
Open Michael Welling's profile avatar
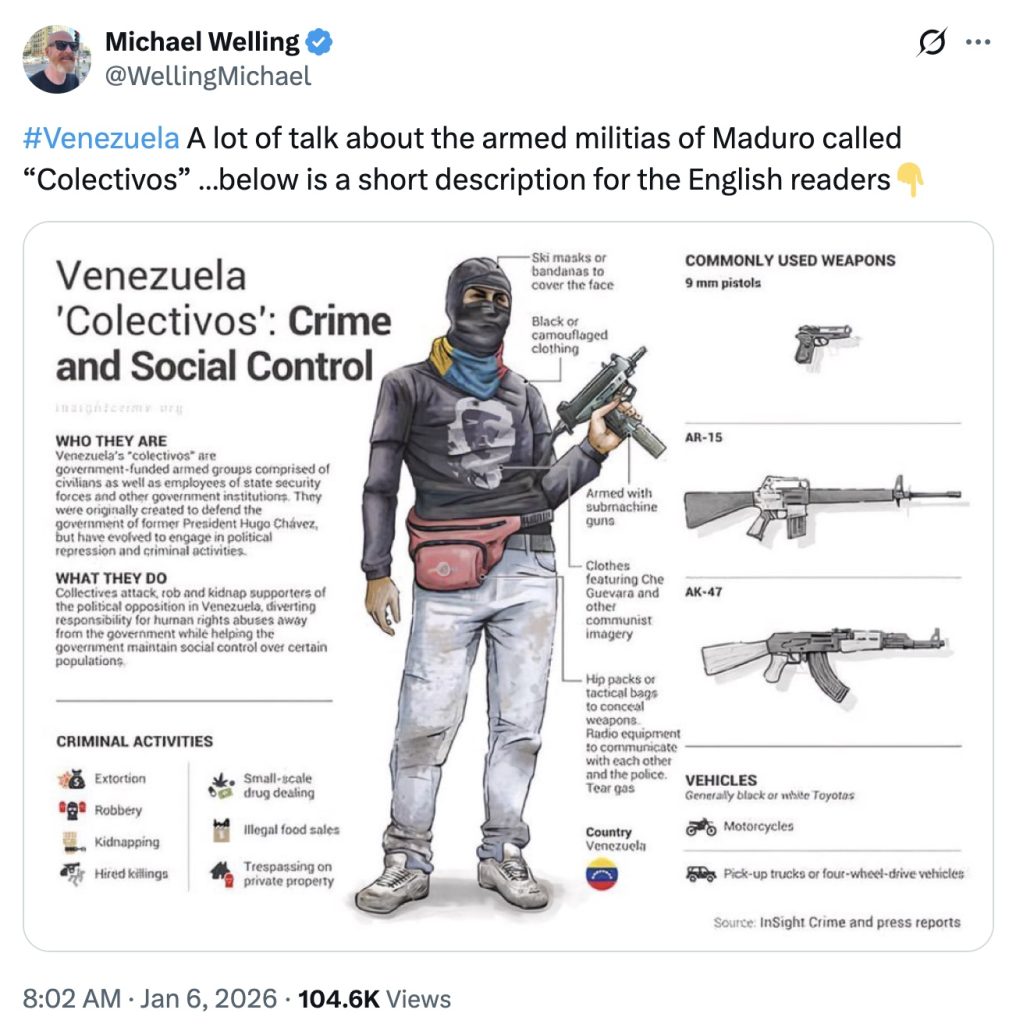pos(57,59)
